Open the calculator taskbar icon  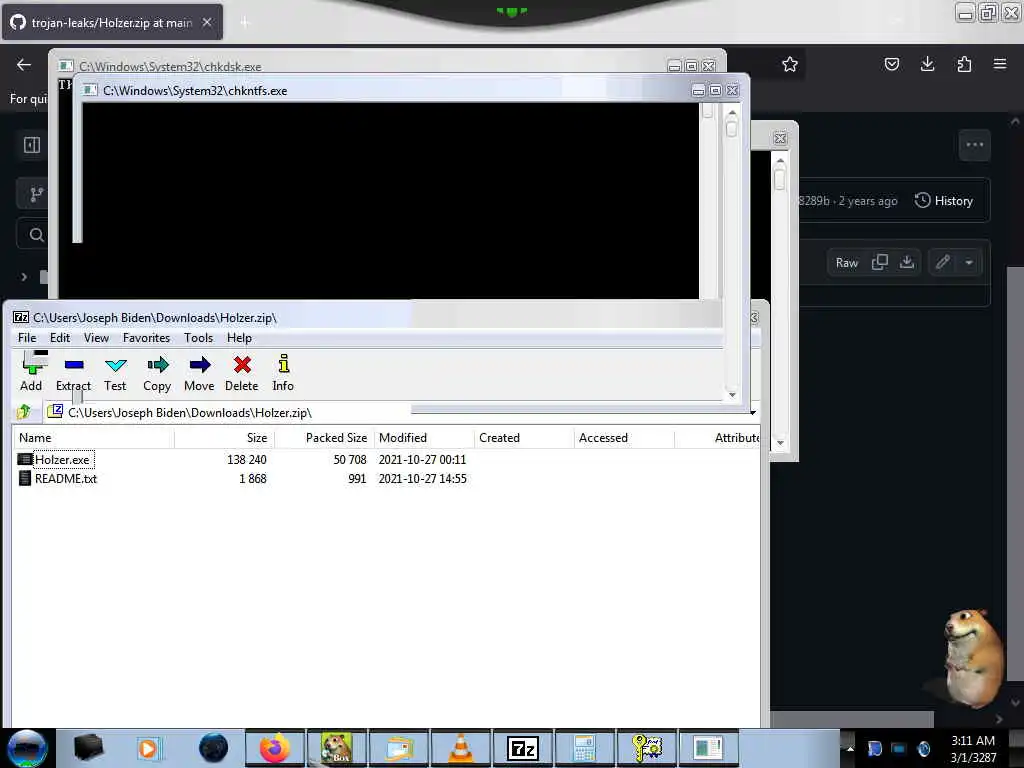tap(584, 748)
